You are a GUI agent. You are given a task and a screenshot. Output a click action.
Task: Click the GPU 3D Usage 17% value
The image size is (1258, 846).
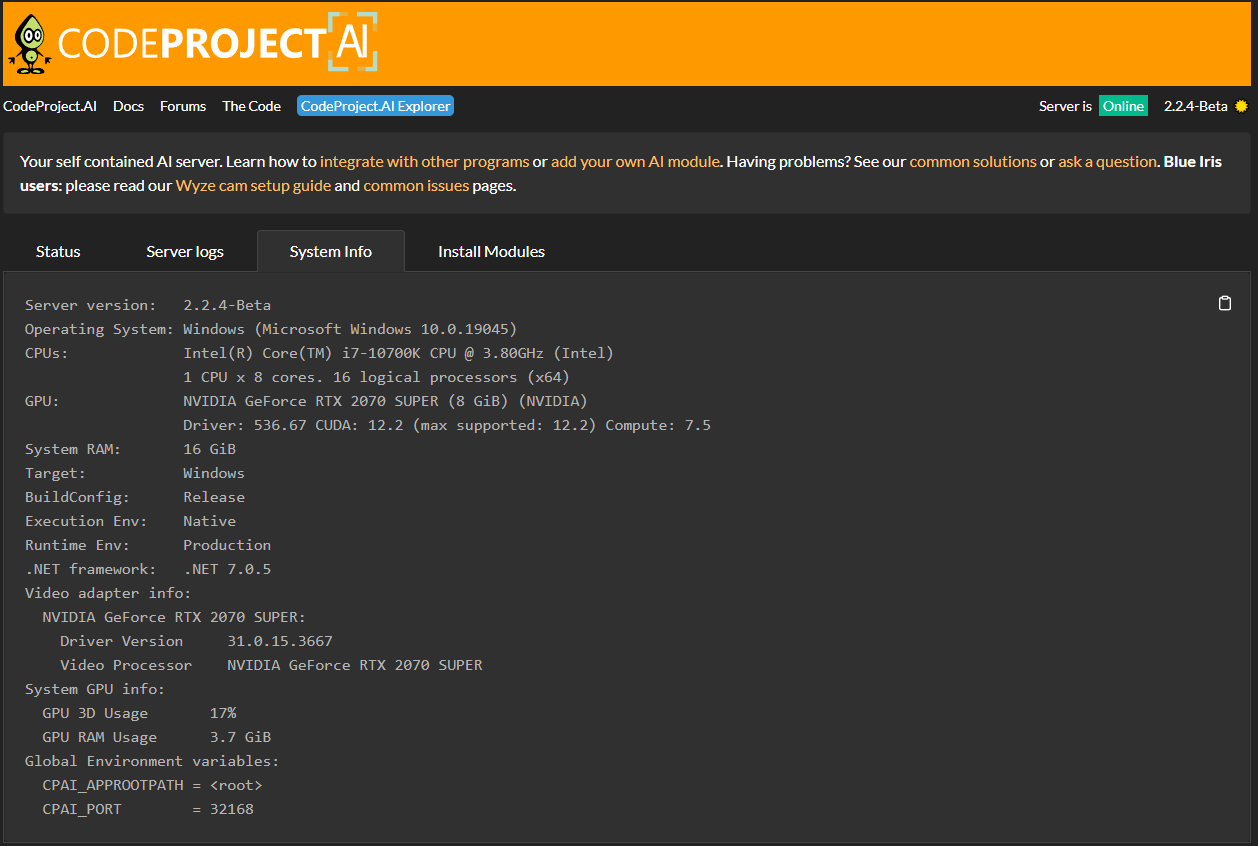coord(223,713)
